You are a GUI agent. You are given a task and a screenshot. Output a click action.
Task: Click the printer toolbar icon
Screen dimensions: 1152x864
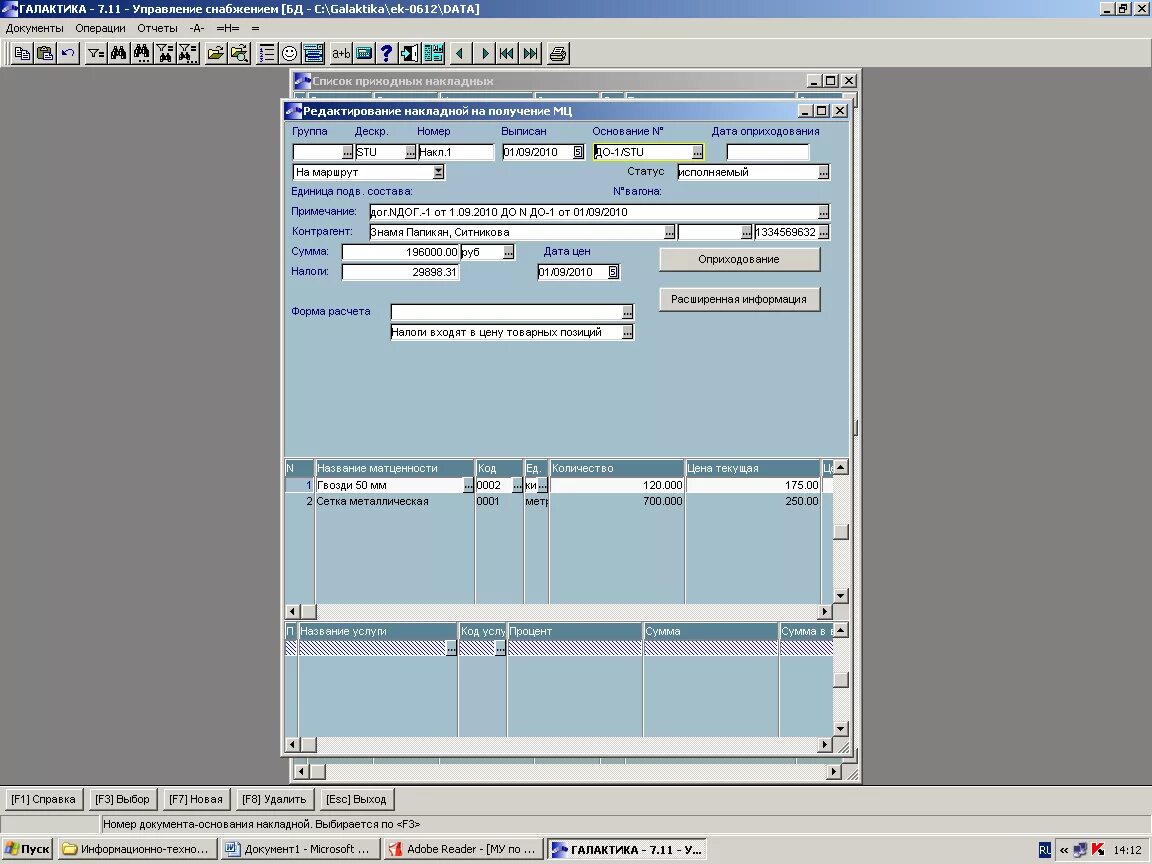click(558, 53)
